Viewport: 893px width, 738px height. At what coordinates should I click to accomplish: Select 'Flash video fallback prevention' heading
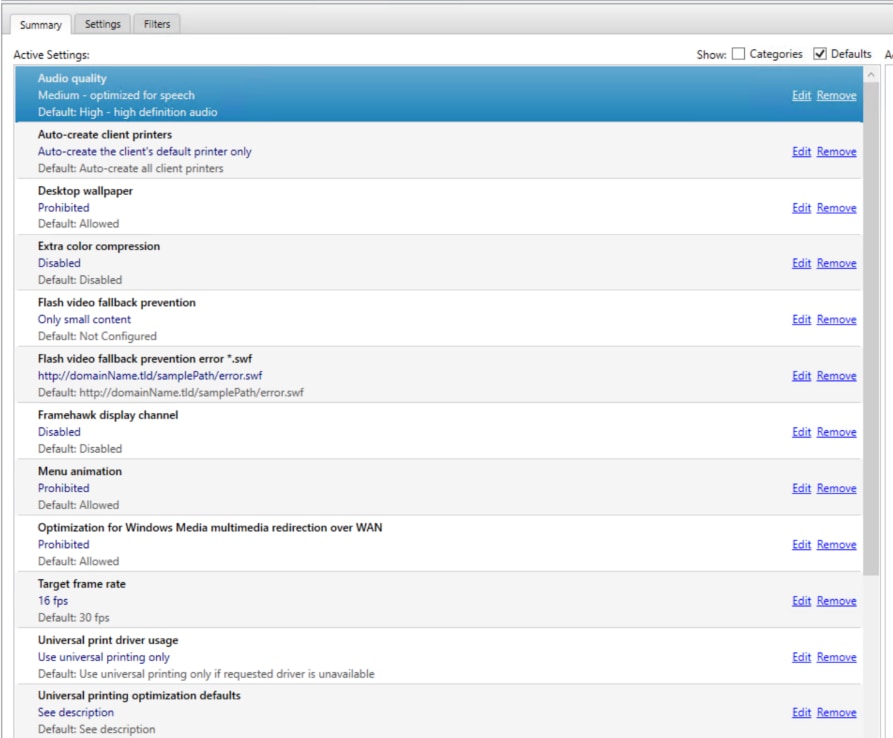click(x=117, y=302)
